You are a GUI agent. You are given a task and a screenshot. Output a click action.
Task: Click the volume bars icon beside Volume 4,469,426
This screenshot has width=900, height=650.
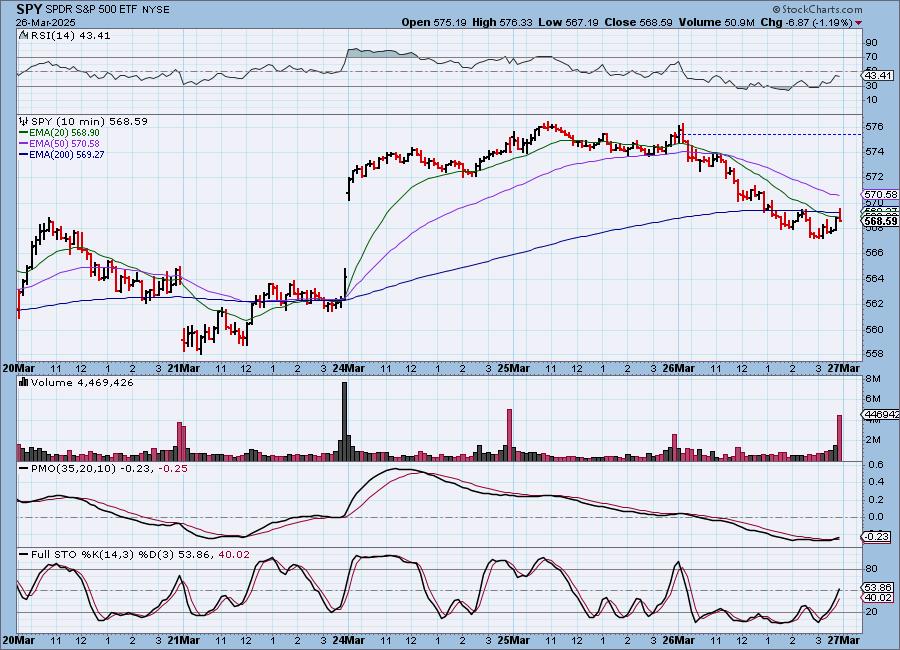(x=24, y=382)
